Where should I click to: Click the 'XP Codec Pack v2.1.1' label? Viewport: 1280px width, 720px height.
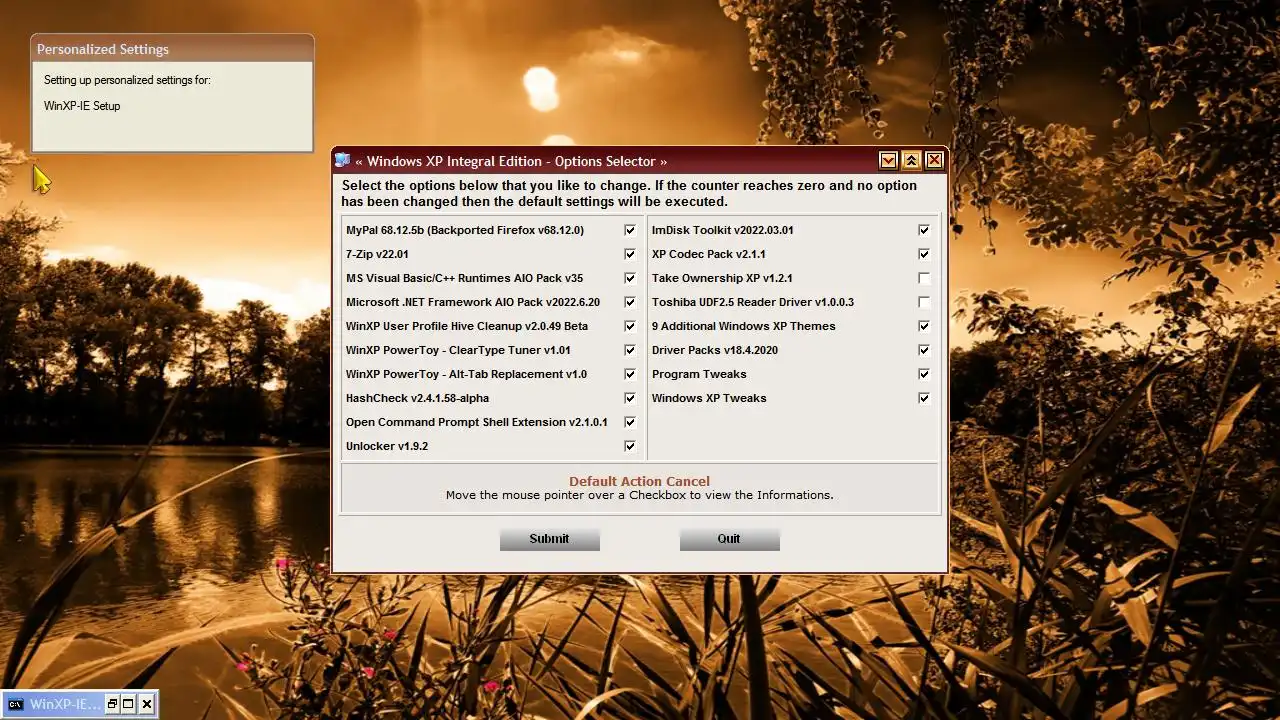click(x=709, y=254)
